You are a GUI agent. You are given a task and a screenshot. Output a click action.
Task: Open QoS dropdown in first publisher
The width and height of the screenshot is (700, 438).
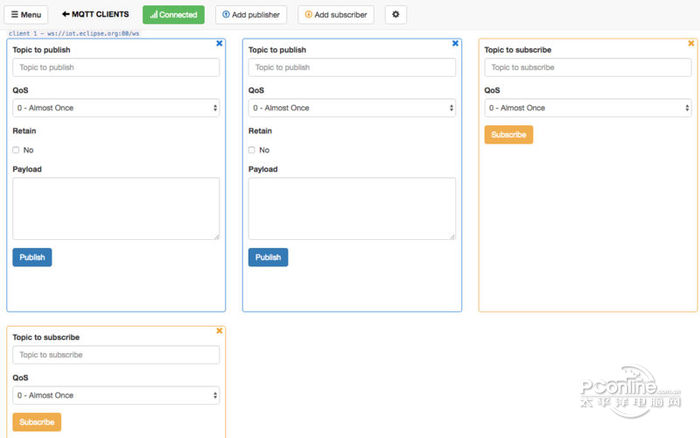pyautogui.click(x=116, y=108)
